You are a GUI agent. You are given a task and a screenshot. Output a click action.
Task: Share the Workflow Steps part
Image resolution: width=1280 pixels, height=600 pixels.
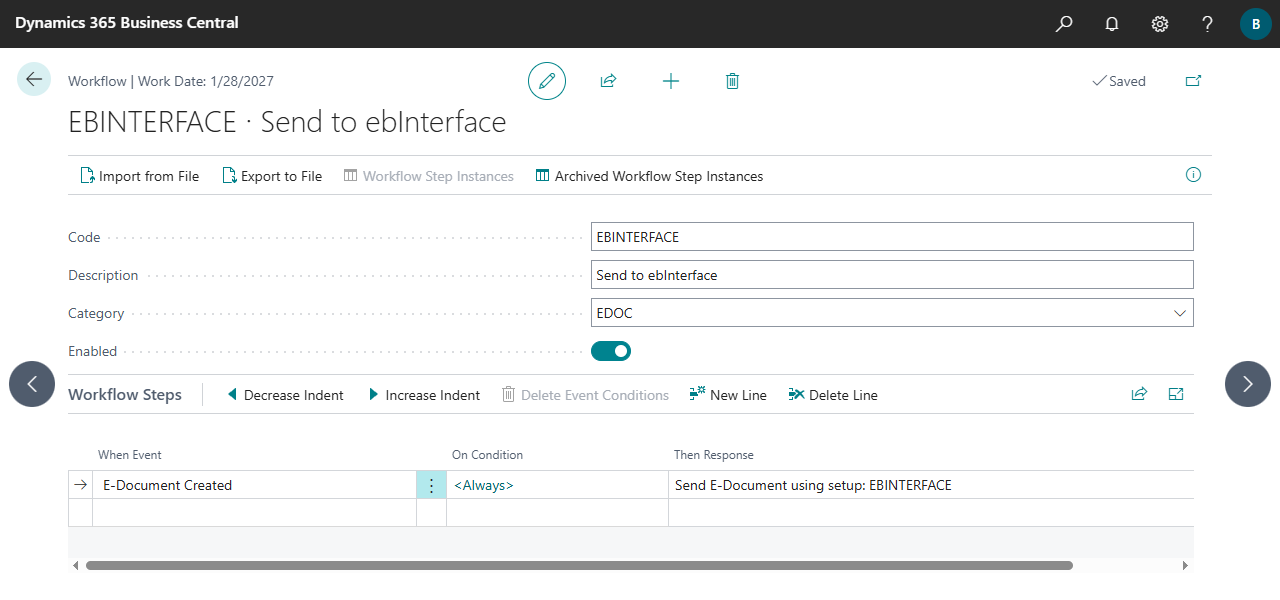pos(1139,394)
